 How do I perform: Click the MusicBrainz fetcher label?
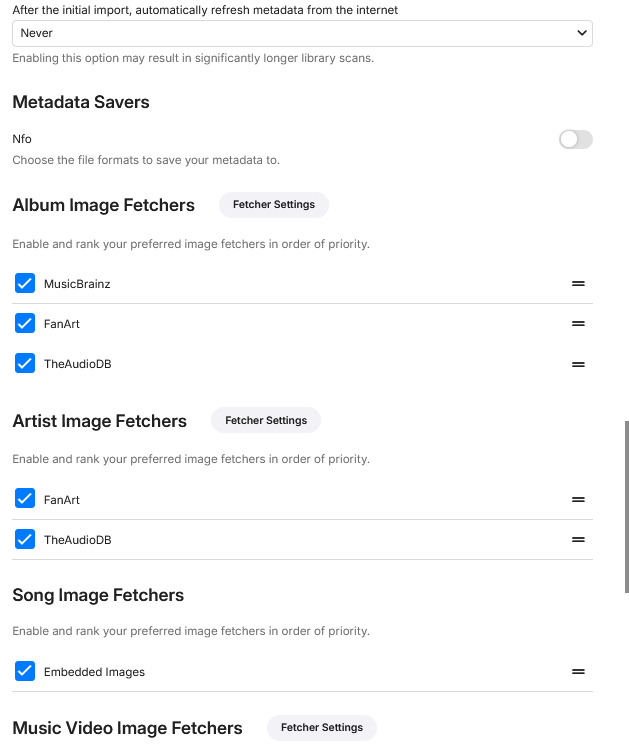coord(77,284)
